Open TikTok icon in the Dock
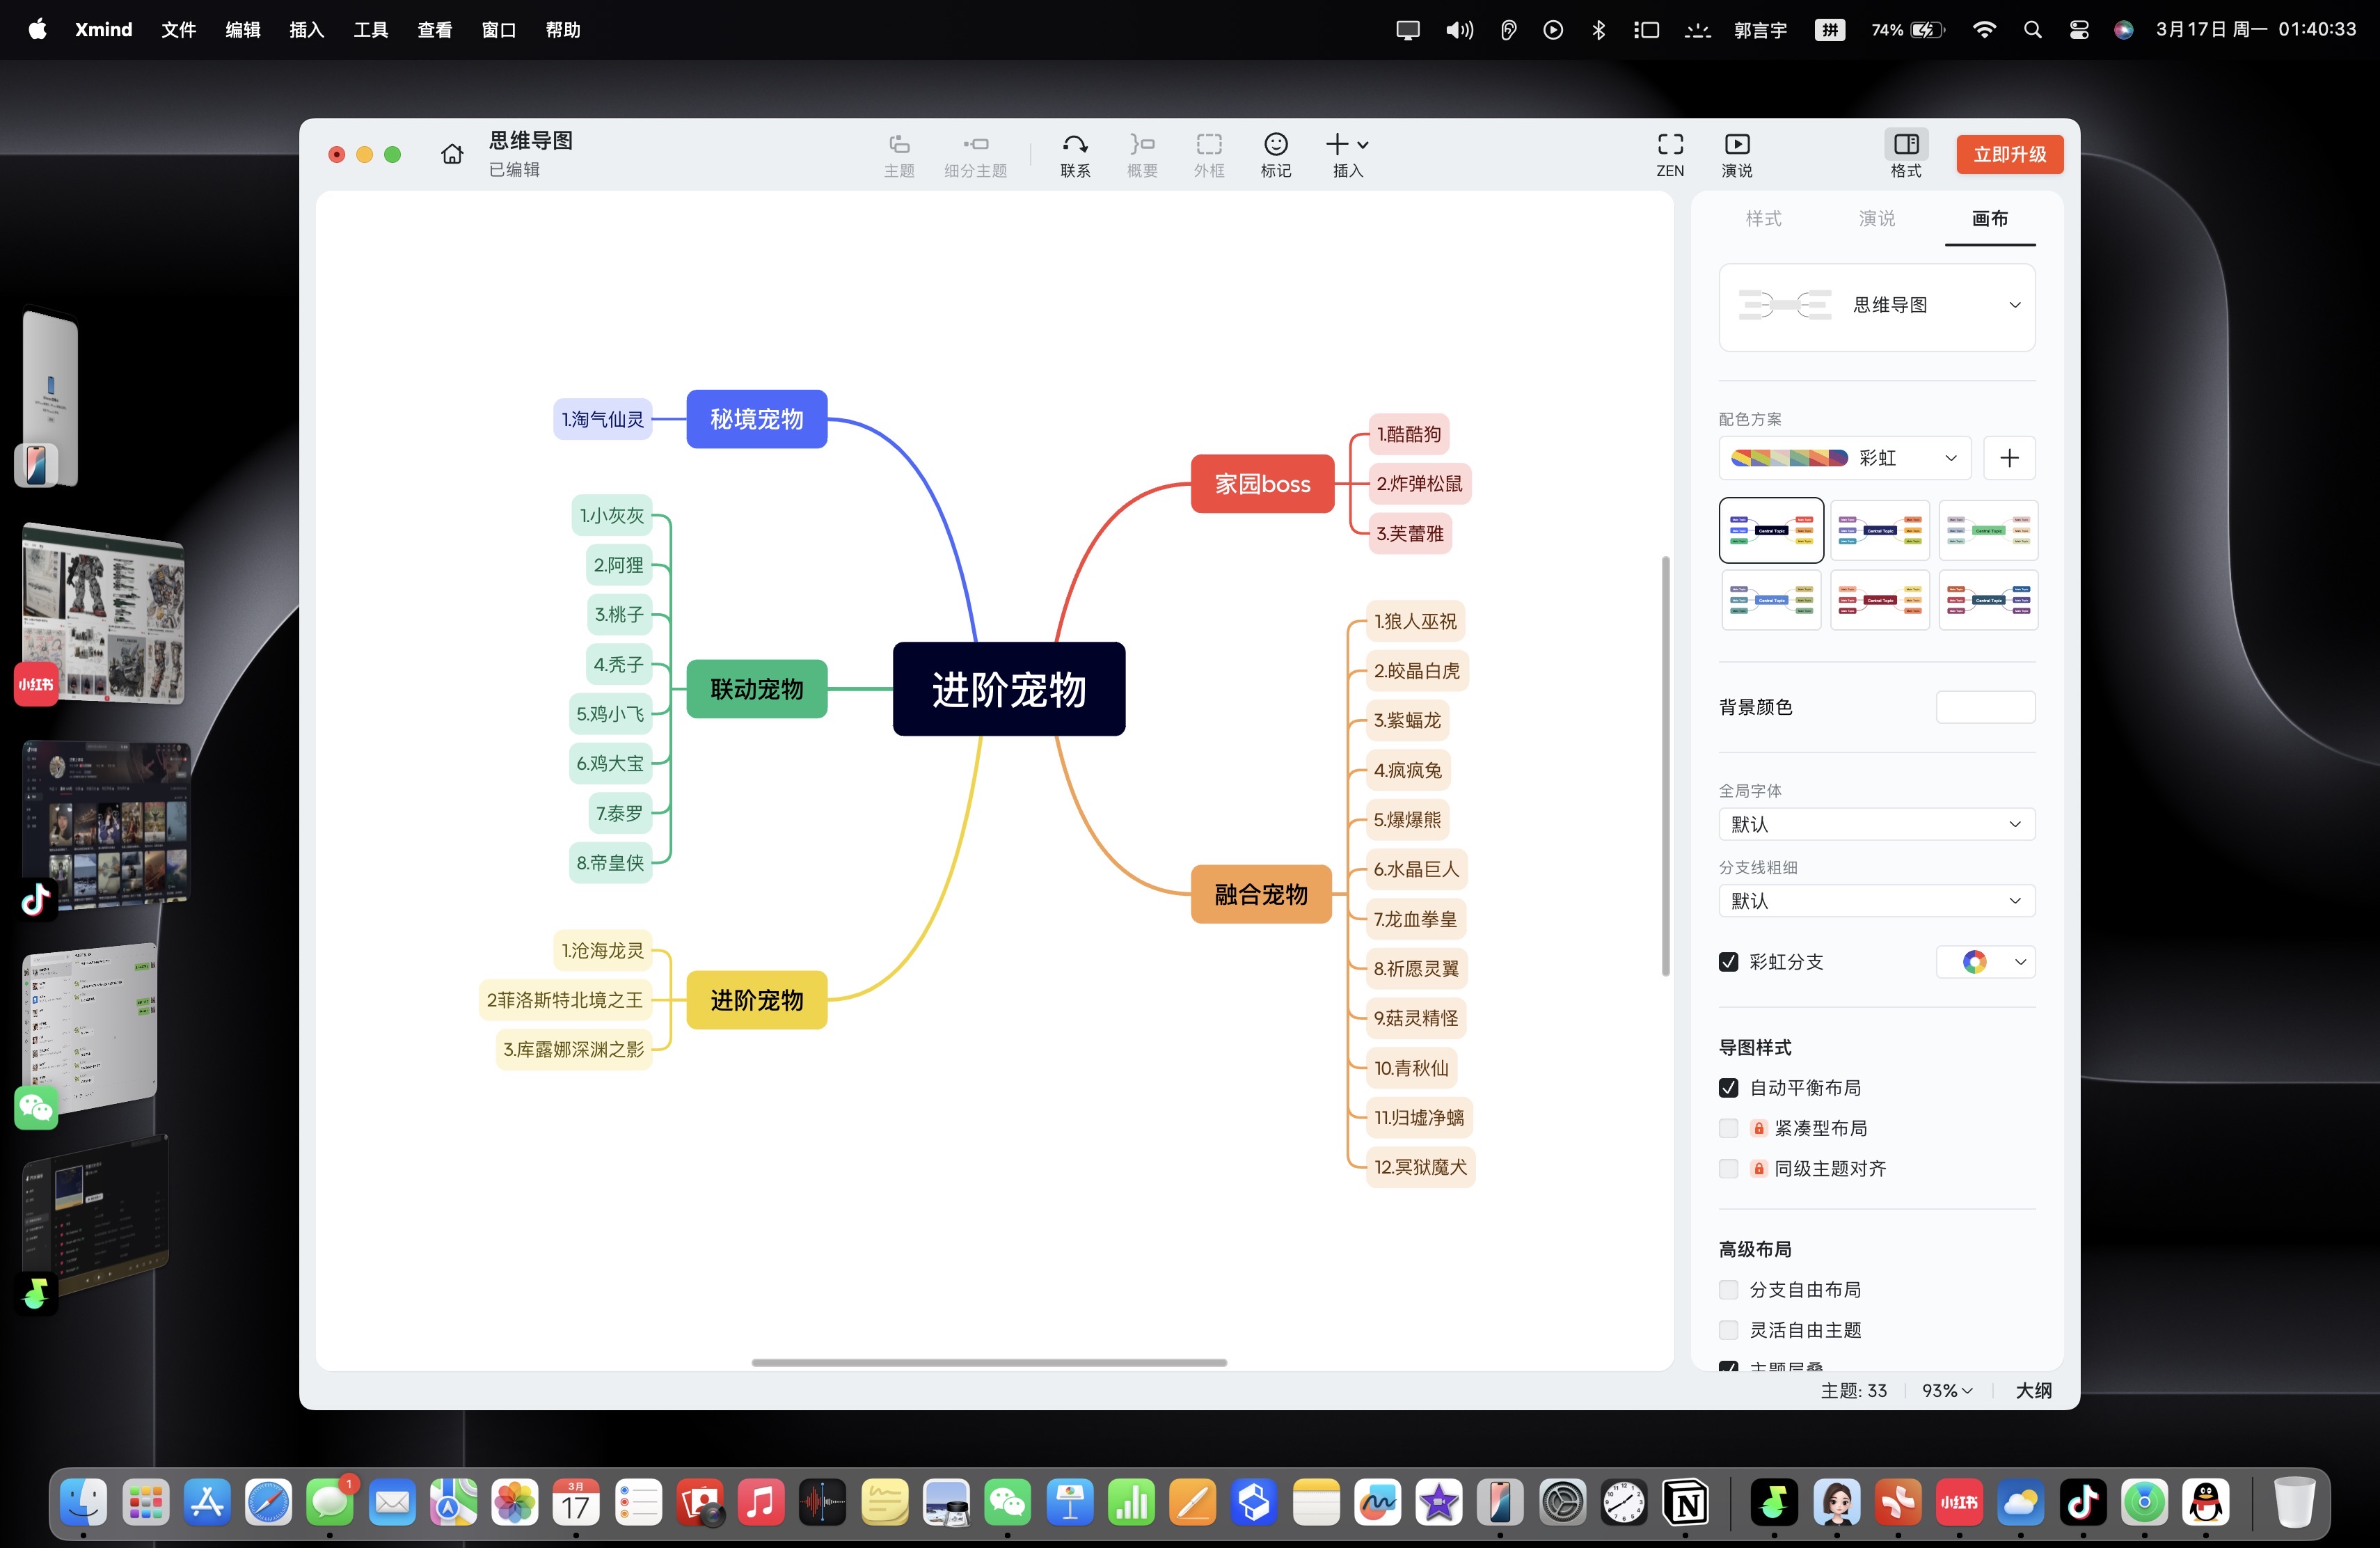The image size is (2380, 1548). coord(2082,1502)
